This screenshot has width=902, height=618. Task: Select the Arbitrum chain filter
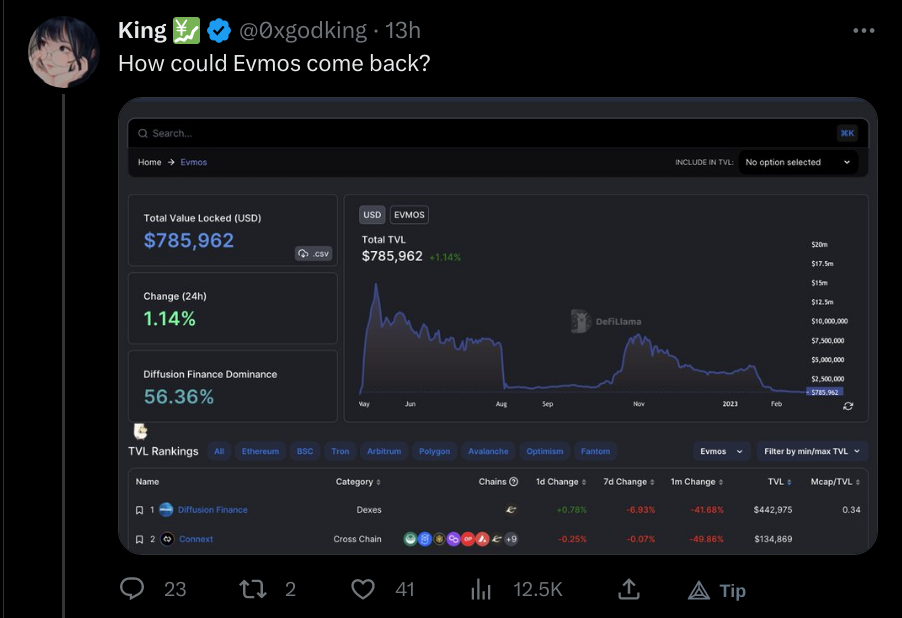384,451
